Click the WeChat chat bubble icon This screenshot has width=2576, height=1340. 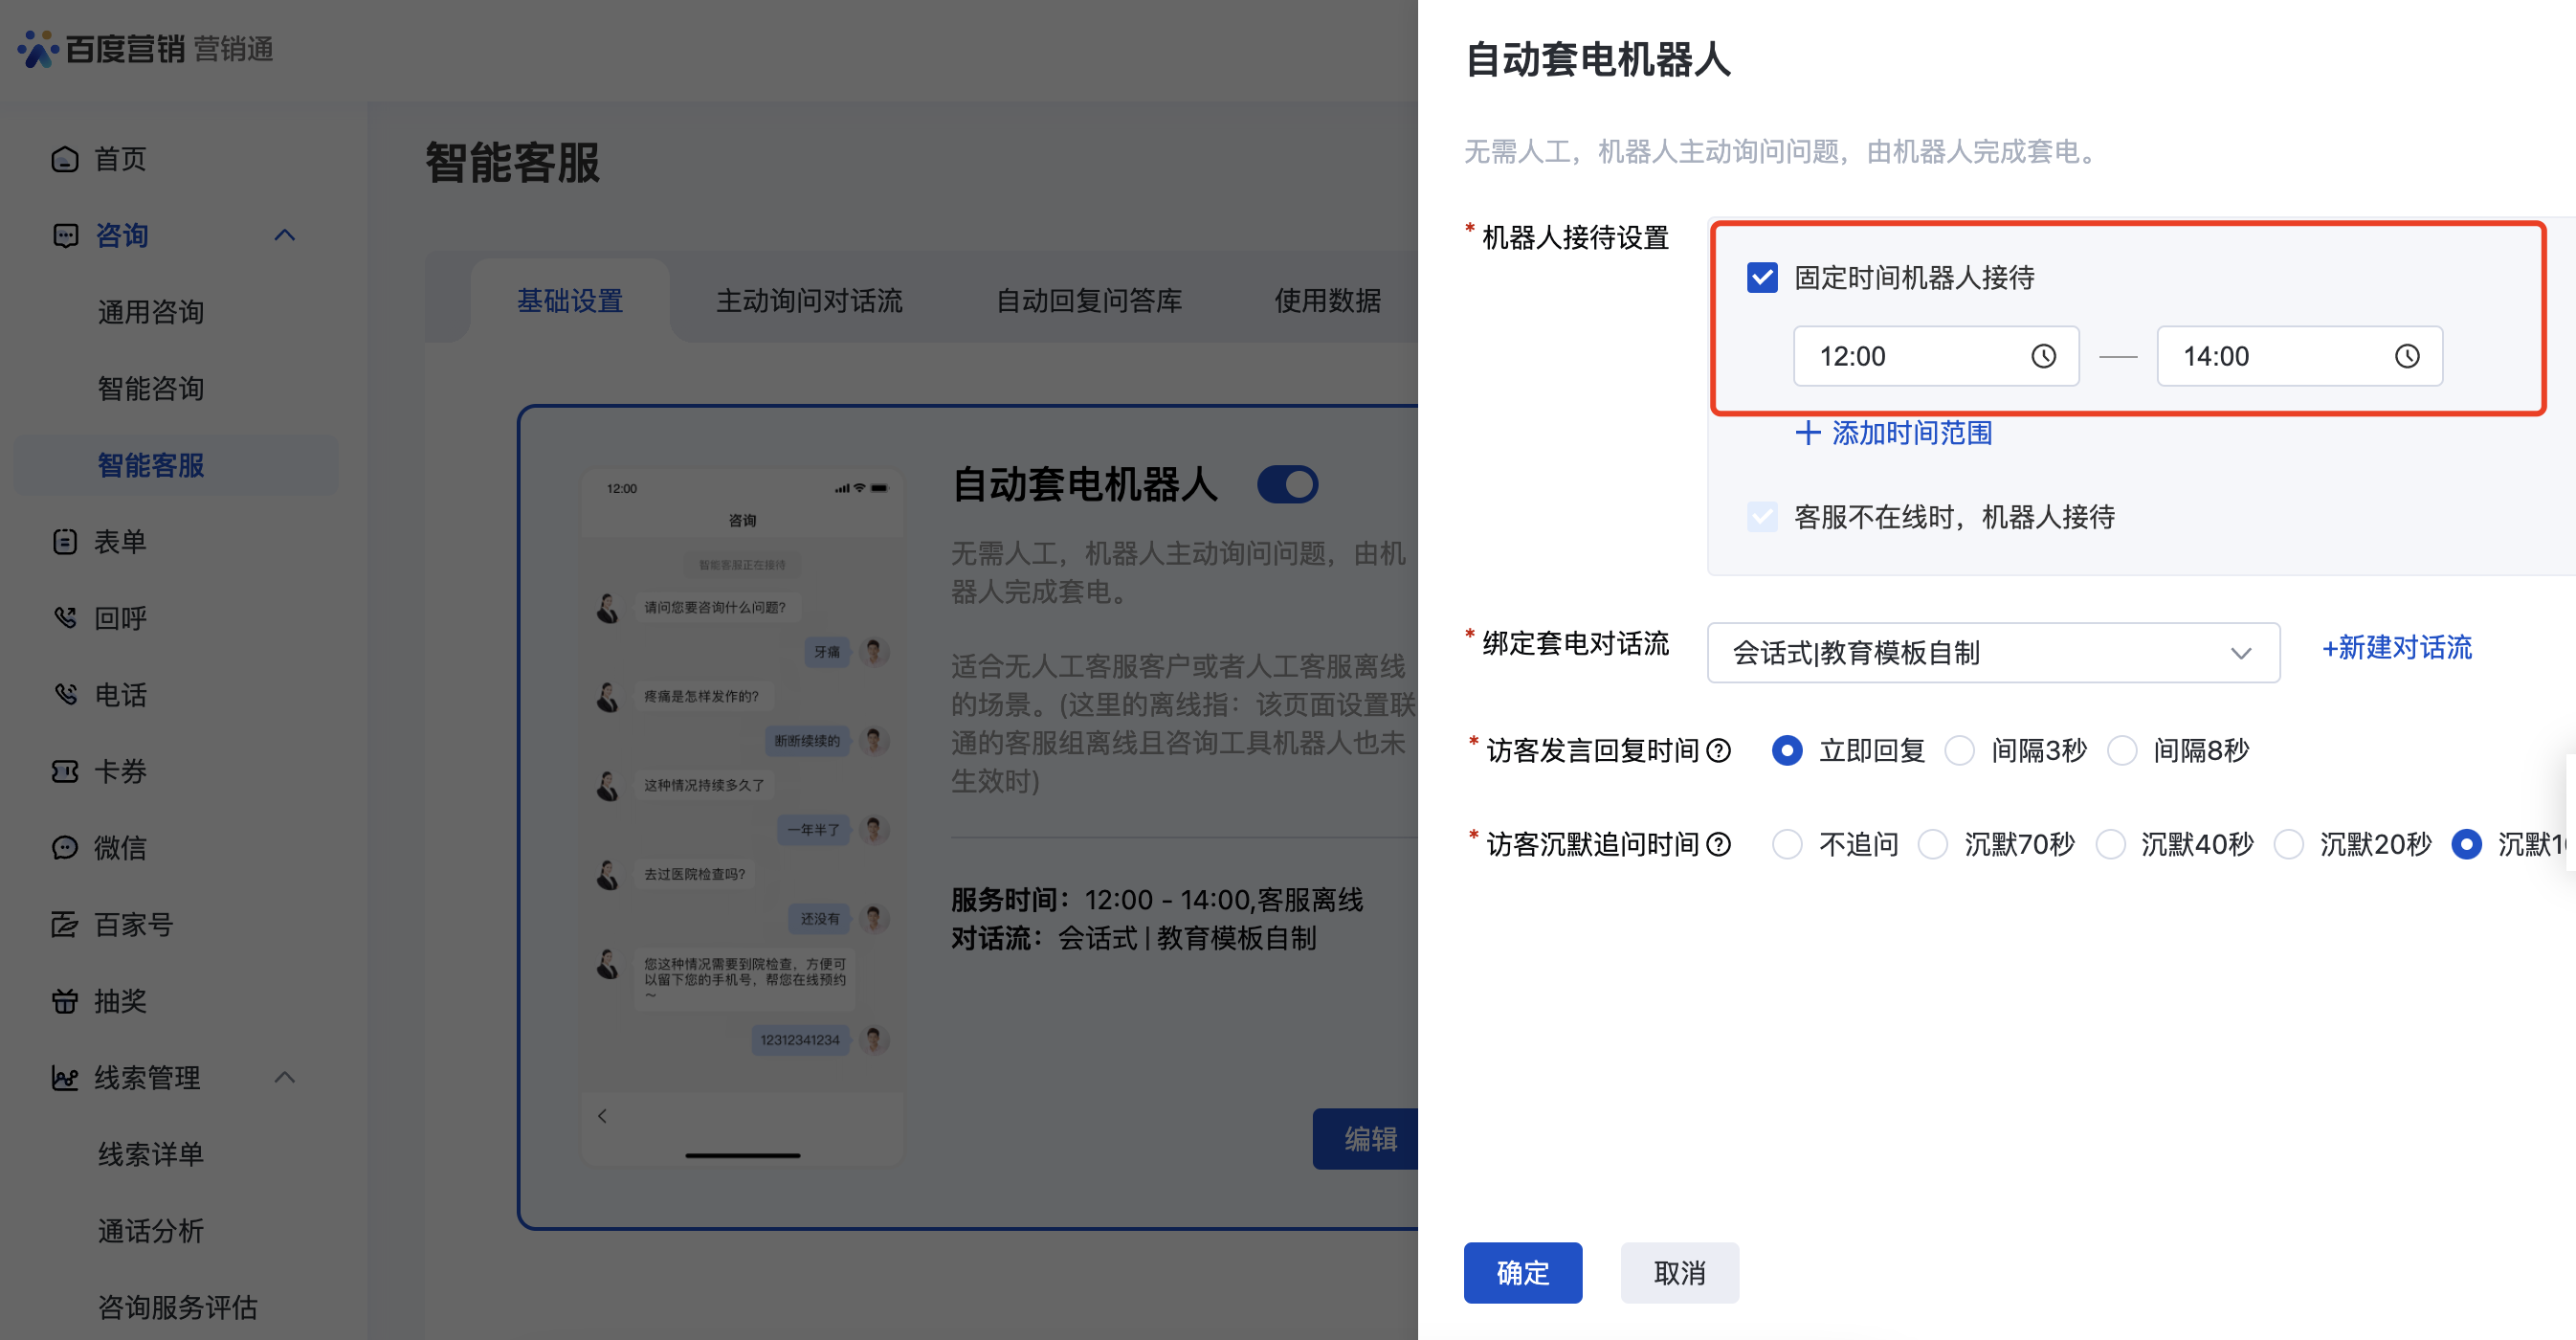click(65, 848)
